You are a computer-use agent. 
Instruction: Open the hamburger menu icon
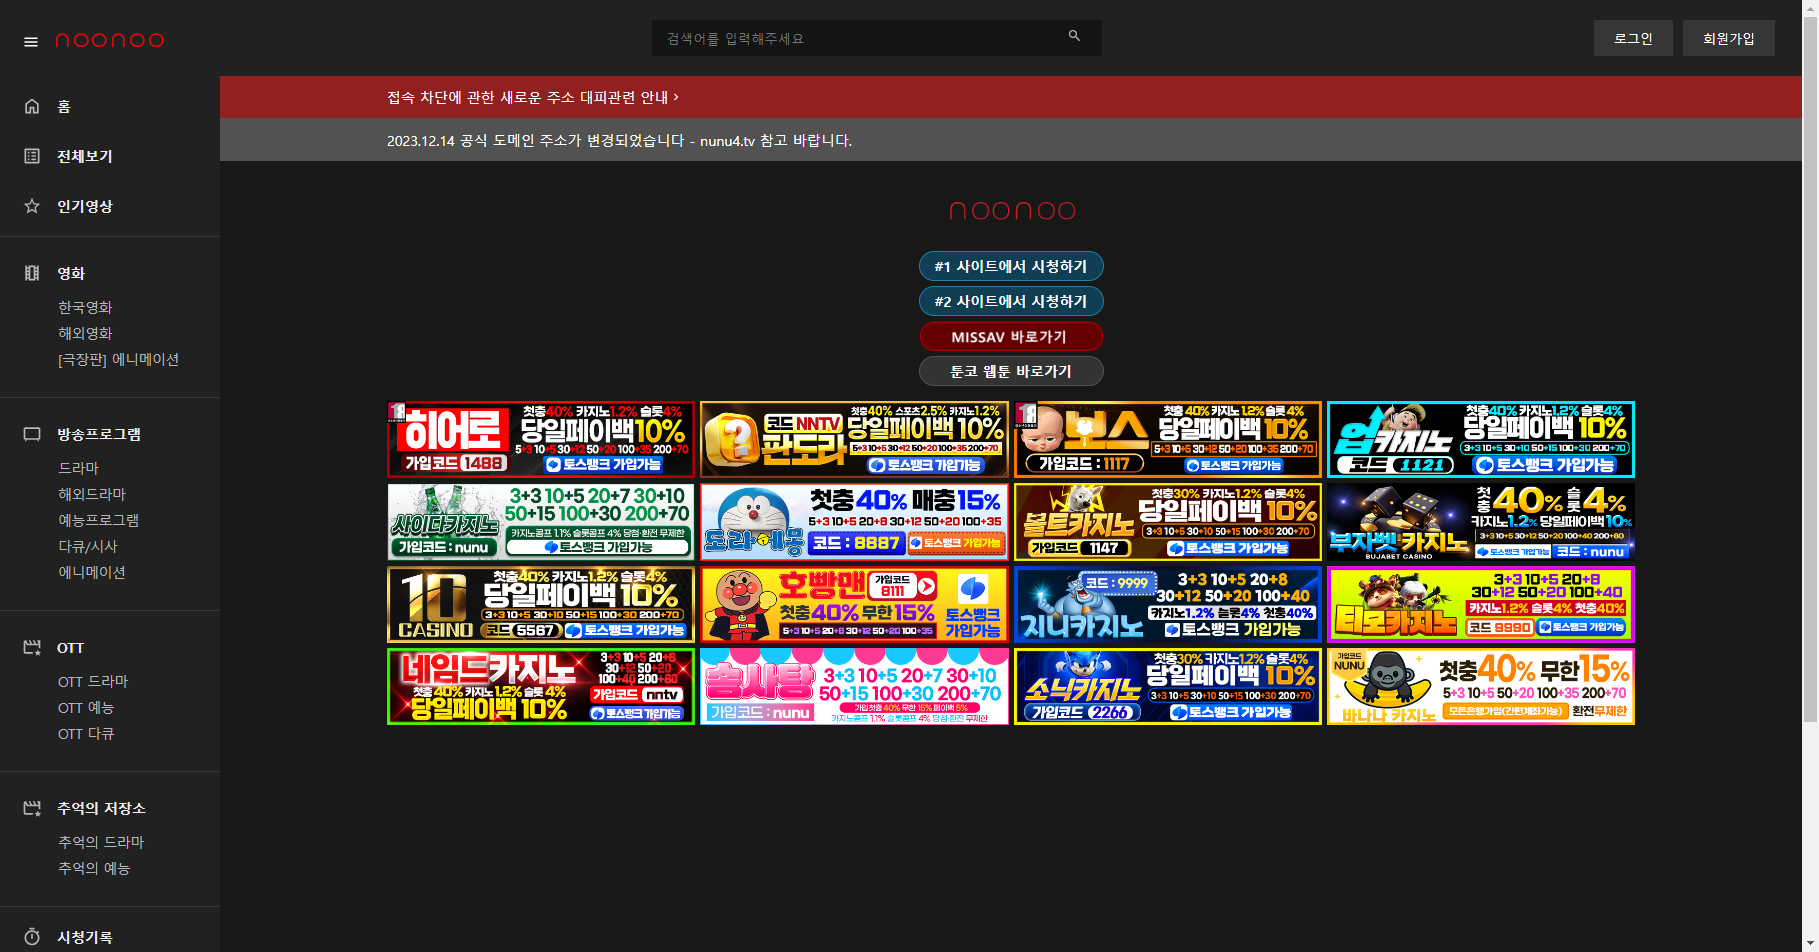coord(31,42)
